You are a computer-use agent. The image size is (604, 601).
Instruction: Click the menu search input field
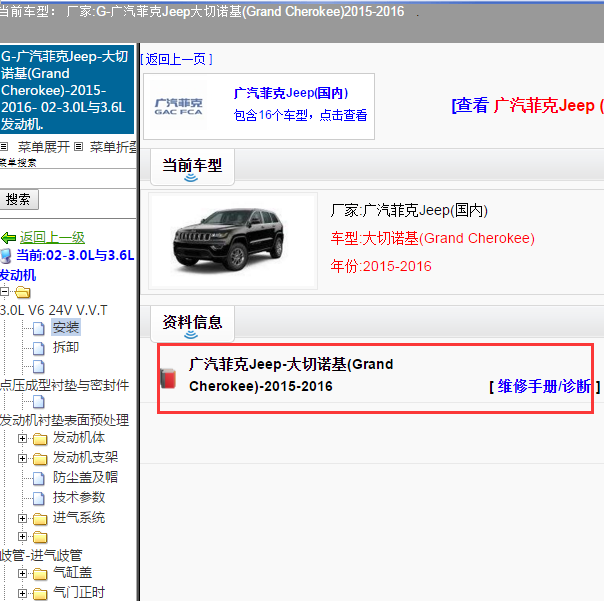click(68, 179)
